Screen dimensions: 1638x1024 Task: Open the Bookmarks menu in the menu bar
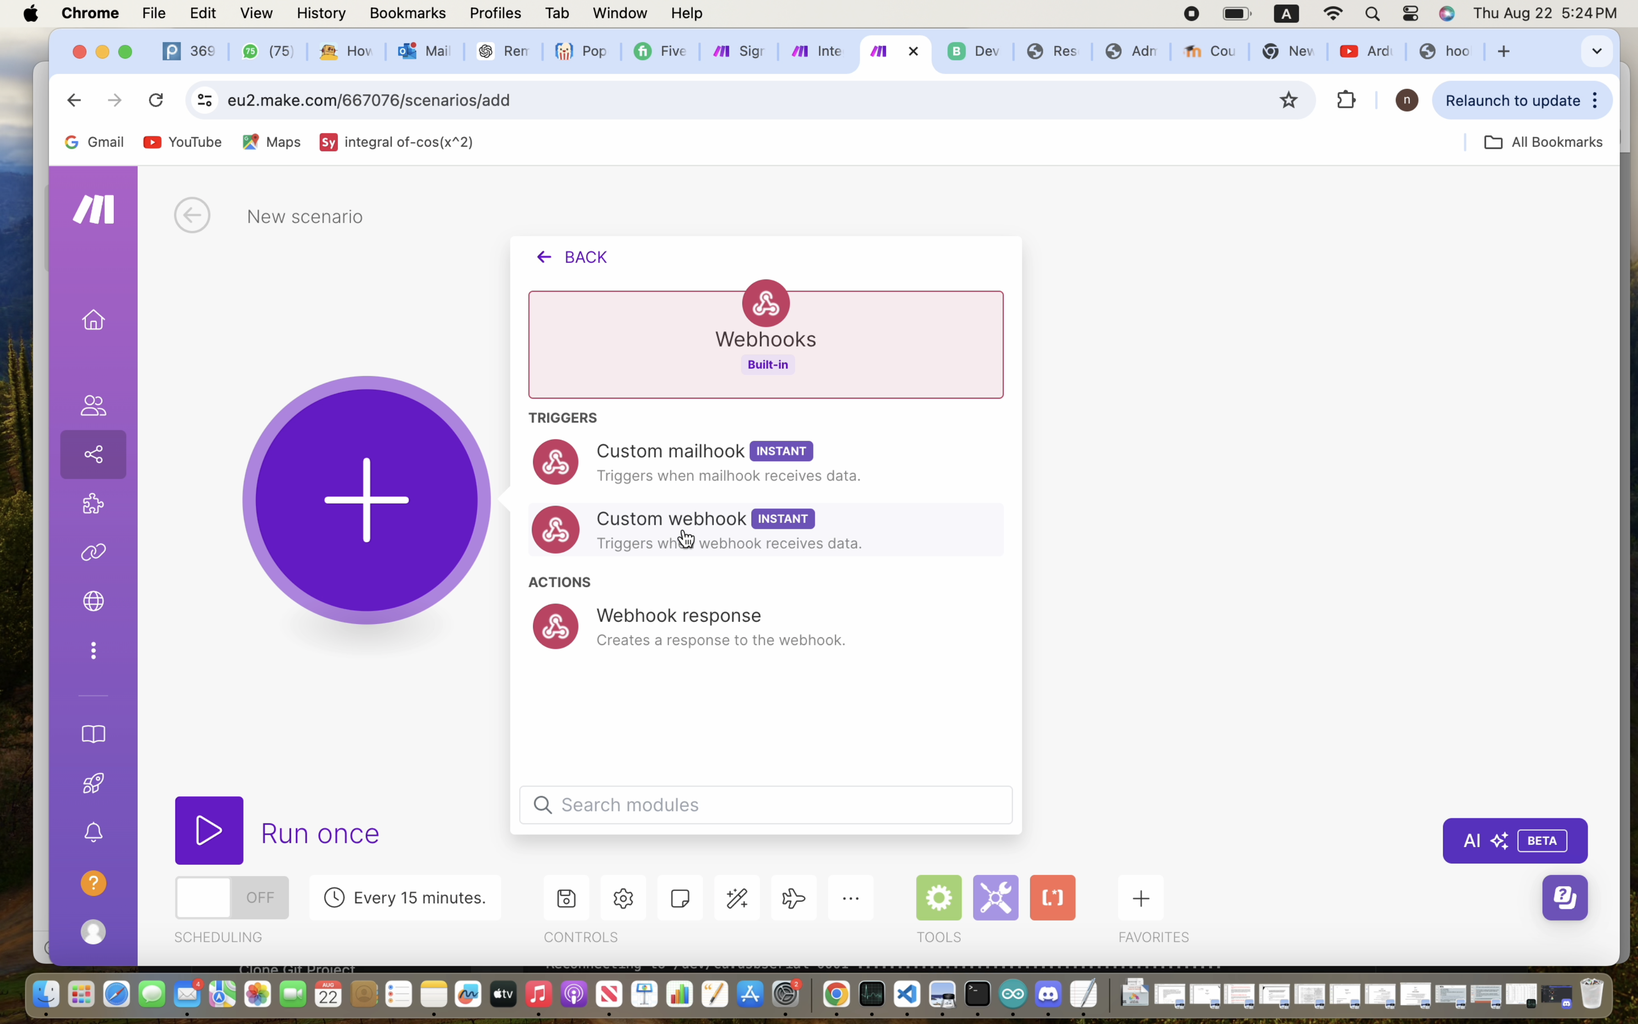tap(407, 13)
